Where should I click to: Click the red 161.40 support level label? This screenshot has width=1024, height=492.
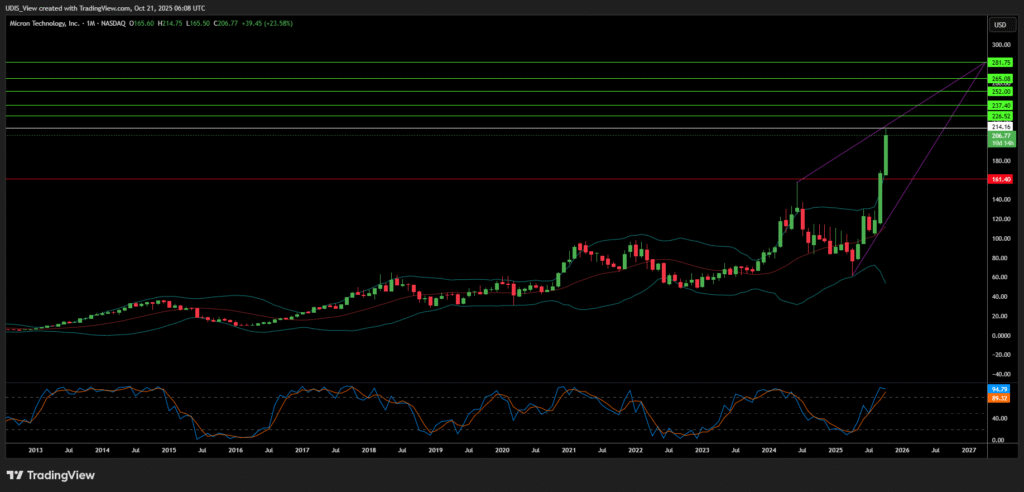(1001, 179)
